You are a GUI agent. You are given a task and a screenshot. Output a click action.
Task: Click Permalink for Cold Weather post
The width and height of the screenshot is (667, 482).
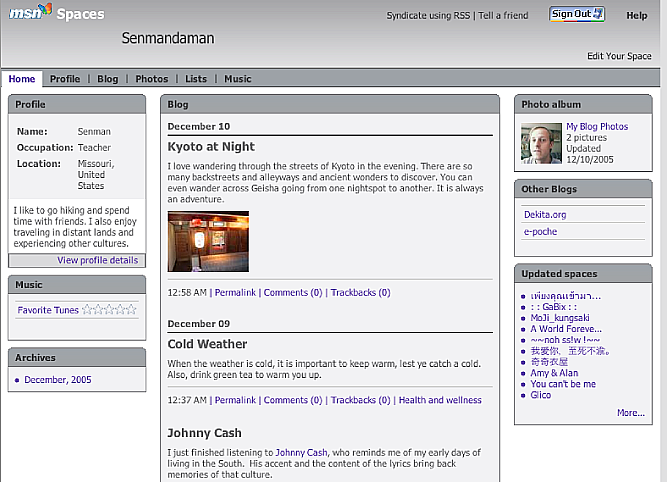click(x=235, y=400)
